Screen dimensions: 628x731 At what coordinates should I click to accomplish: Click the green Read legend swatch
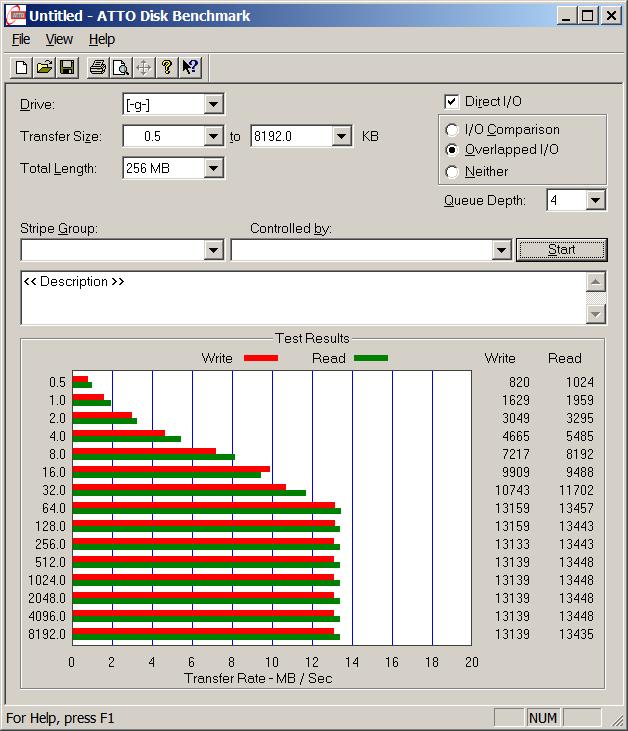pyautogui.click(x=371, y=358)
